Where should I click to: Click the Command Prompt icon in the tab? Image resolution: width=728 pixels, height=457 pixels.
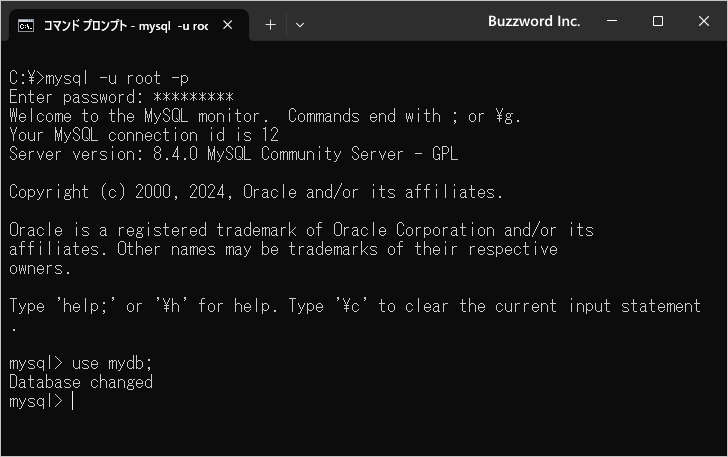[x=26, y=26]
